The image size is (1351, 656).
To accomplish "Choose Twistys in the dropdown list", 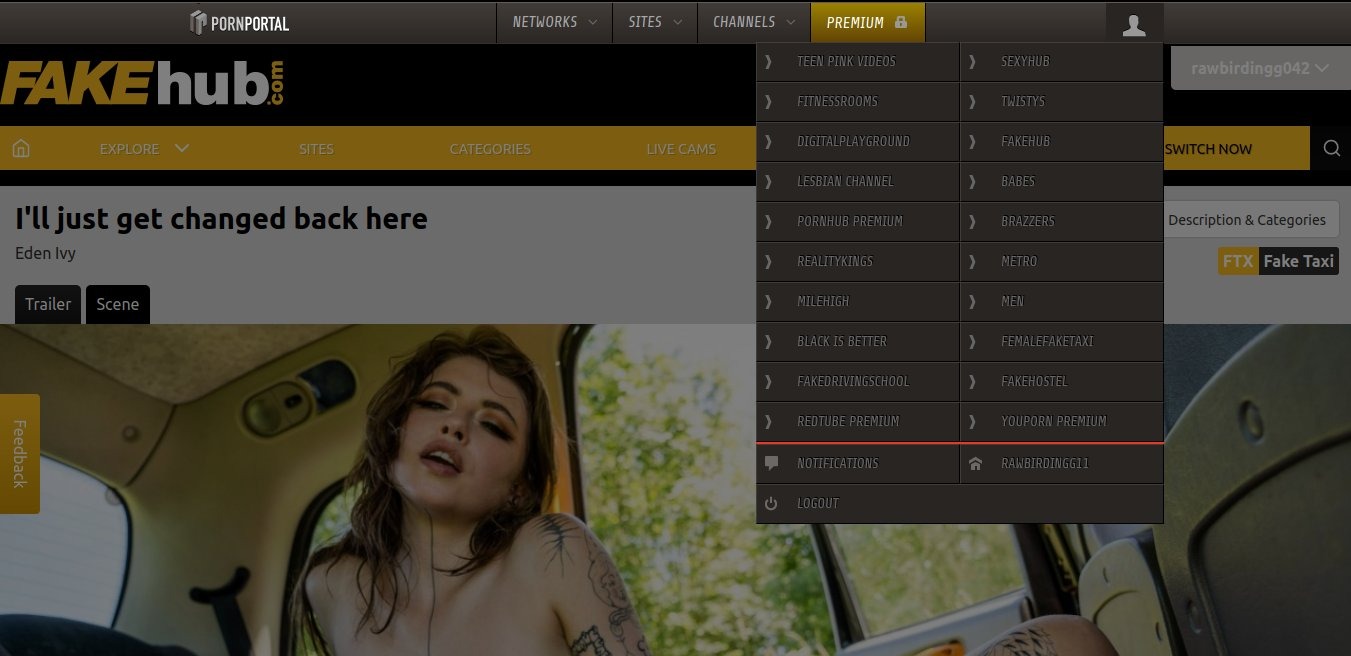I will click(1062, 102).
